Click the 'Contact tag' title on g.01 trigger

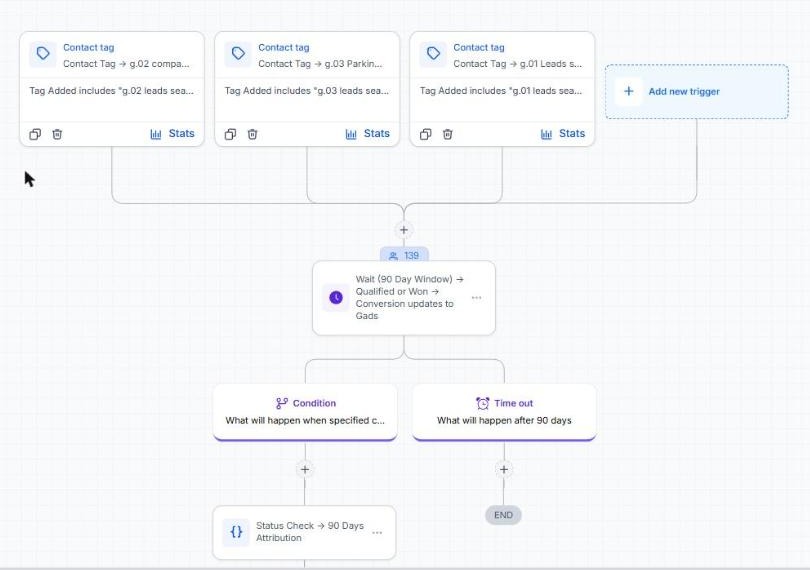479,48
